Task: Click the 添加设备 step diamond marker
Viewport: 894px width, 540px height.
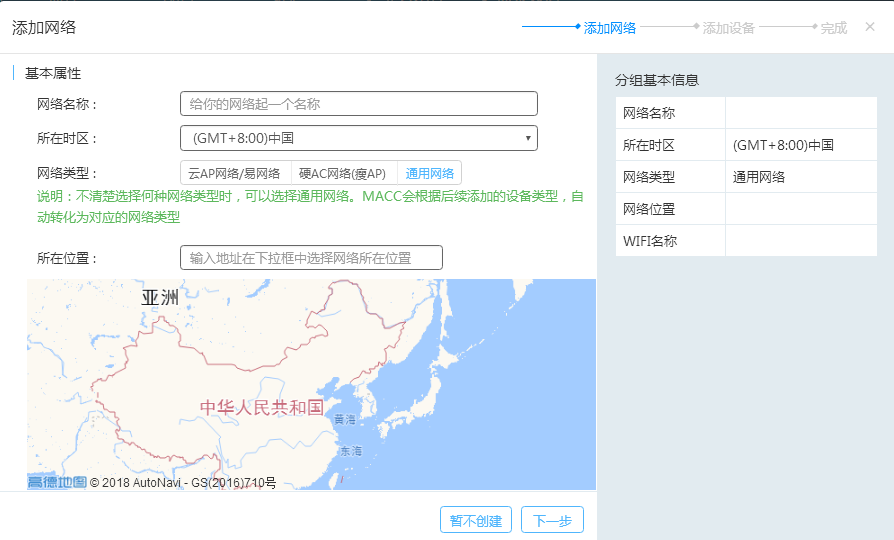Action: pyautogui.click(x=696, y=27)
